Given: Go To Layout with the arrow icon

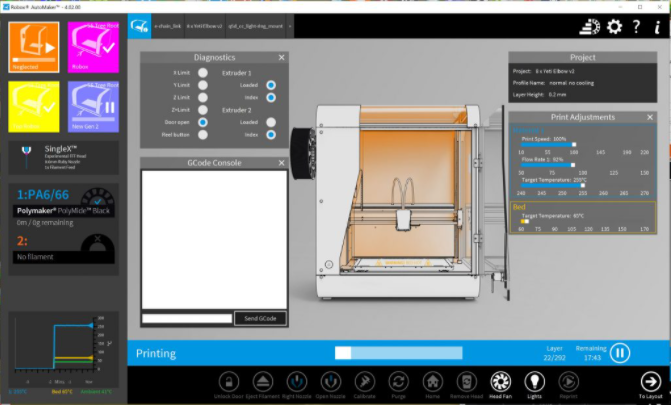Looking at the screenshot, I should [x=651, y=381].
